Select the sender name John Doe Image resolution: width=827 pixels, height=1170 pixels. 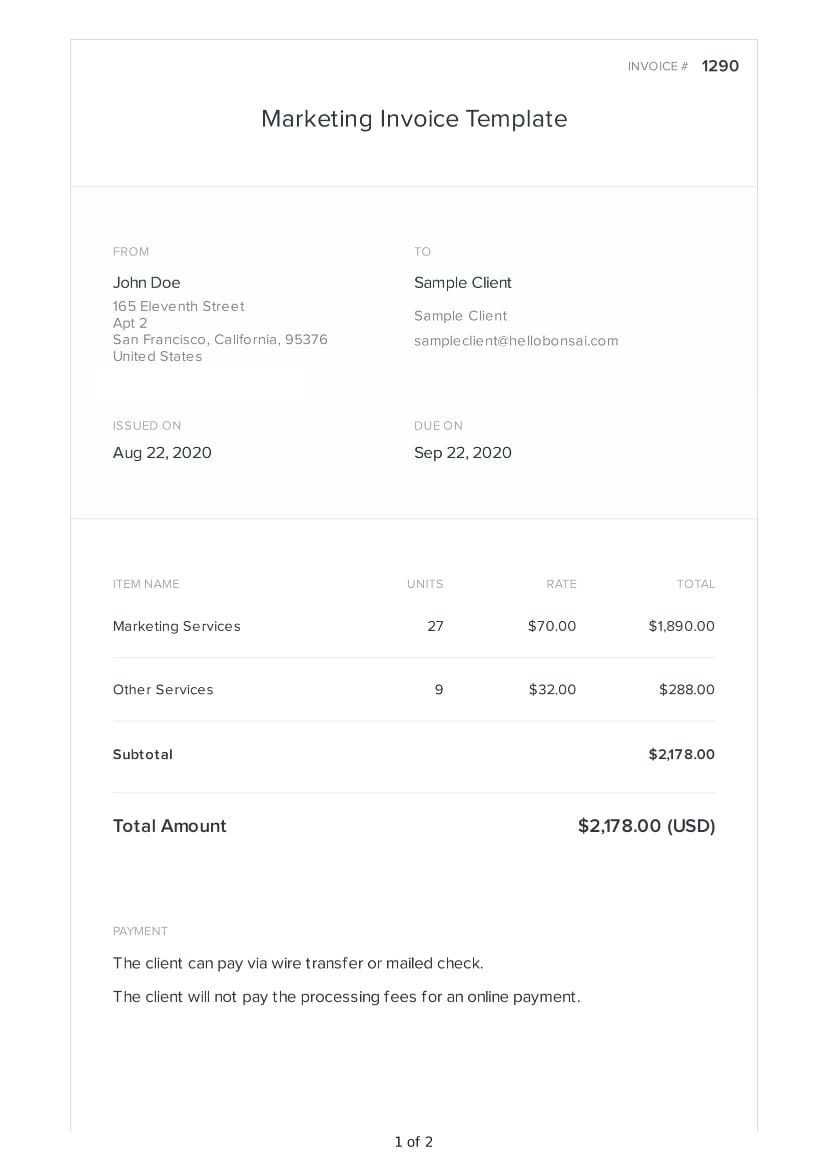(x=147, y=283)
